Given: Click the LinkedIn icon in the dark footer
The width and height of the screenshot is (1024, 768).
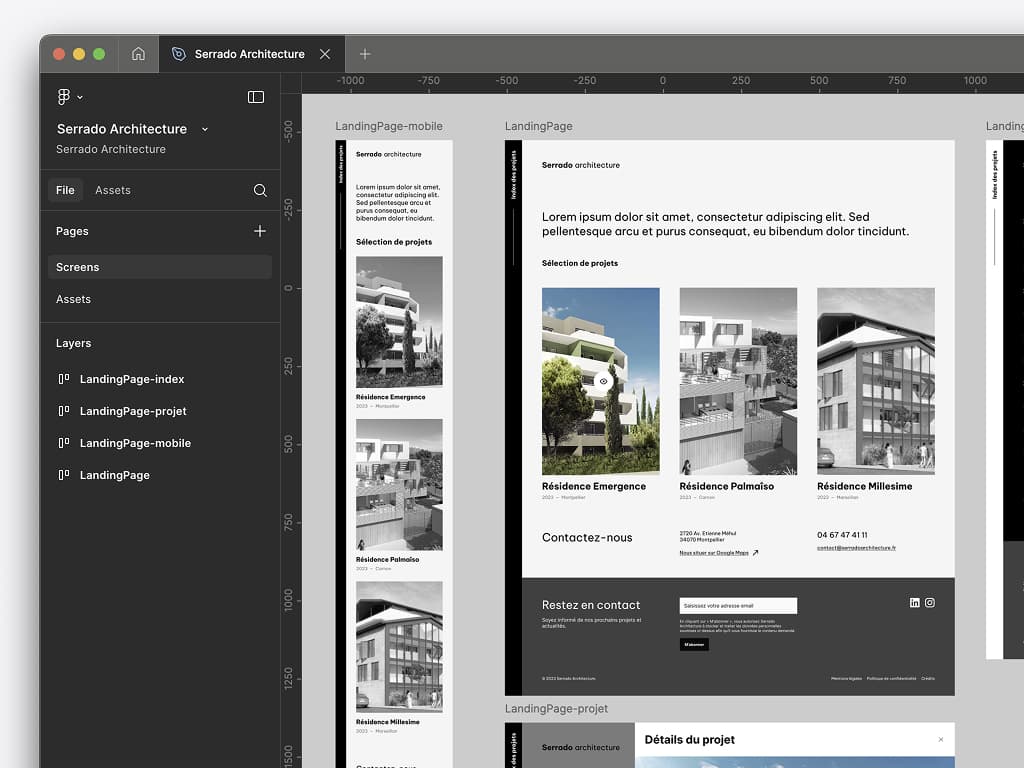Looking at the screenshot, I should [914, 603].
